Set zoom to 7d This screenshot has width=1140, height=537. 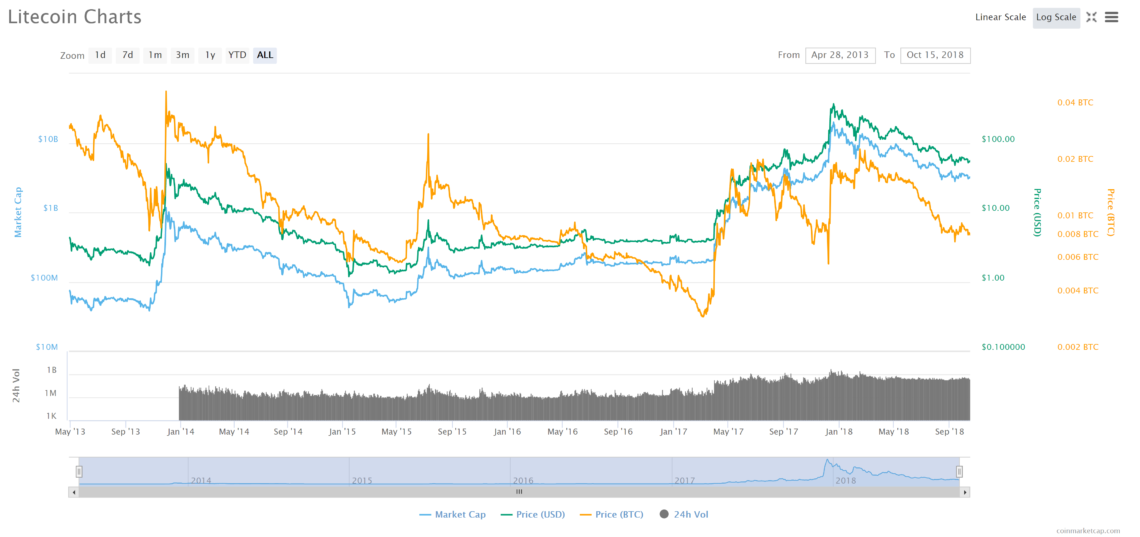tap(127, 55)
